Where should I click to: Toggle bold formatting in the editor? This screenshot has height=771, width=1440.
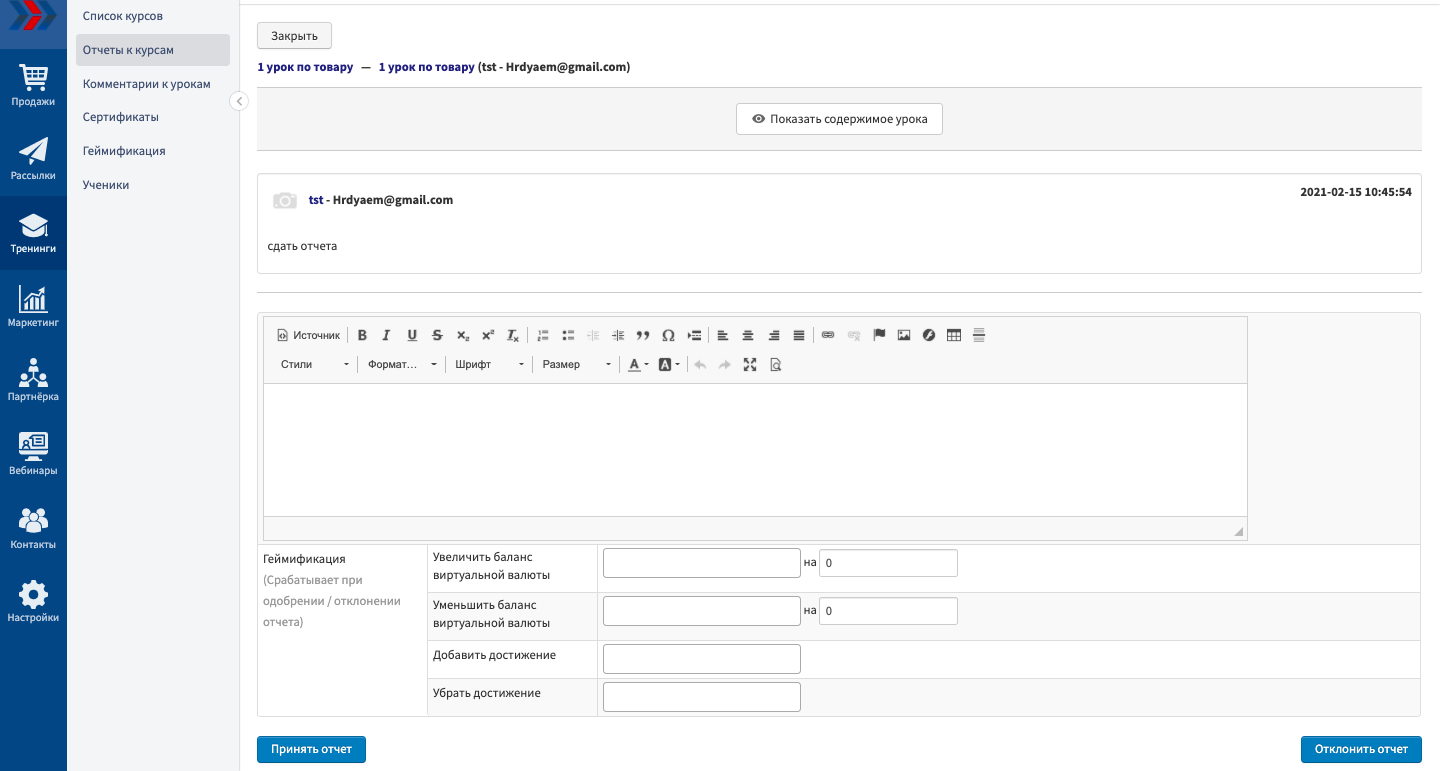362,335
